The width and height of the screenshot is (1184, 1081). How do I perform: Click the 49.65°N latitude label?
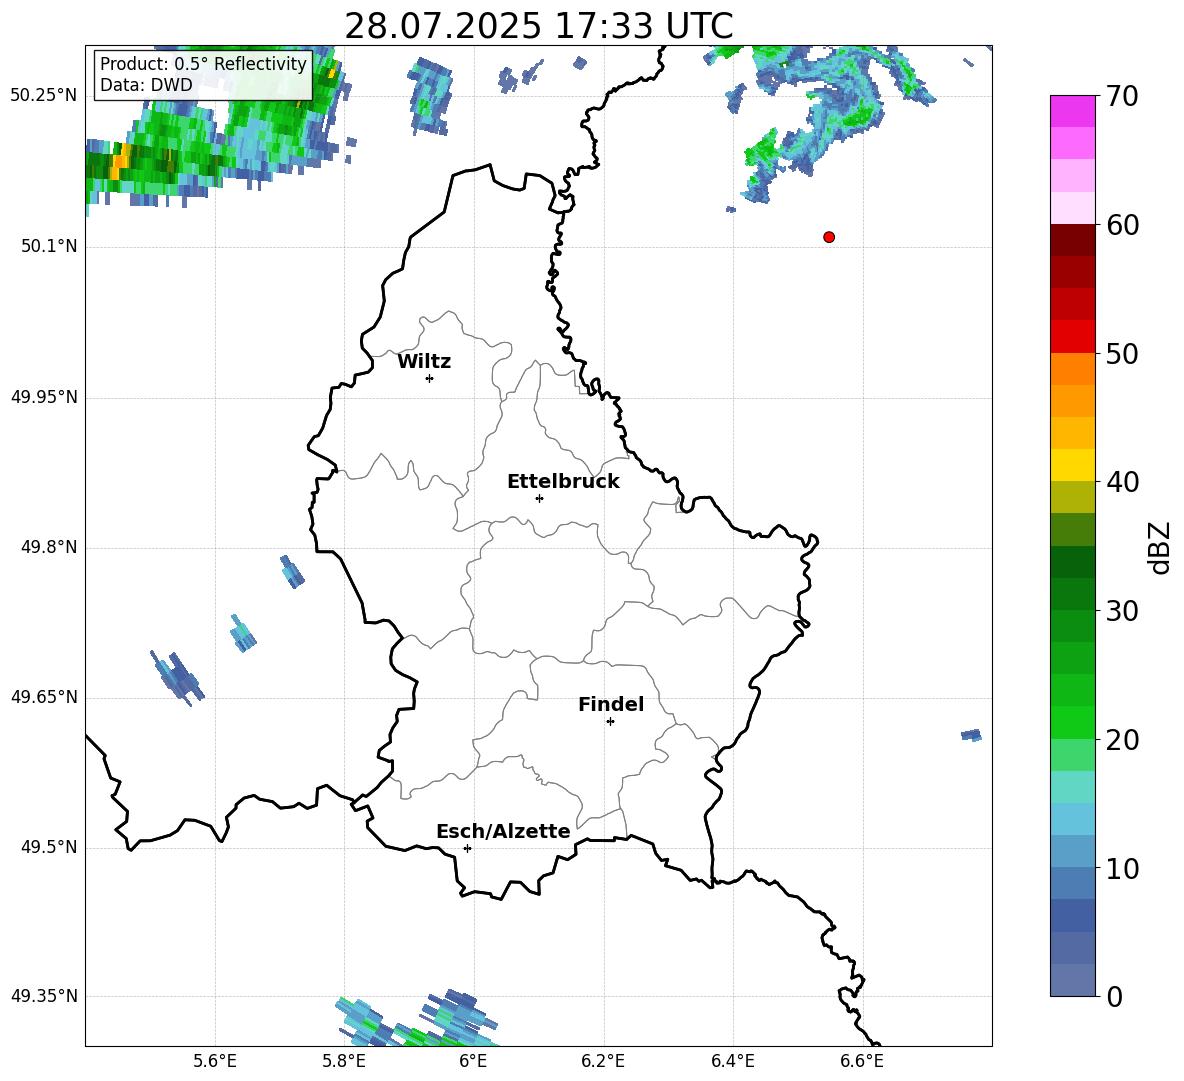point(44,697)
